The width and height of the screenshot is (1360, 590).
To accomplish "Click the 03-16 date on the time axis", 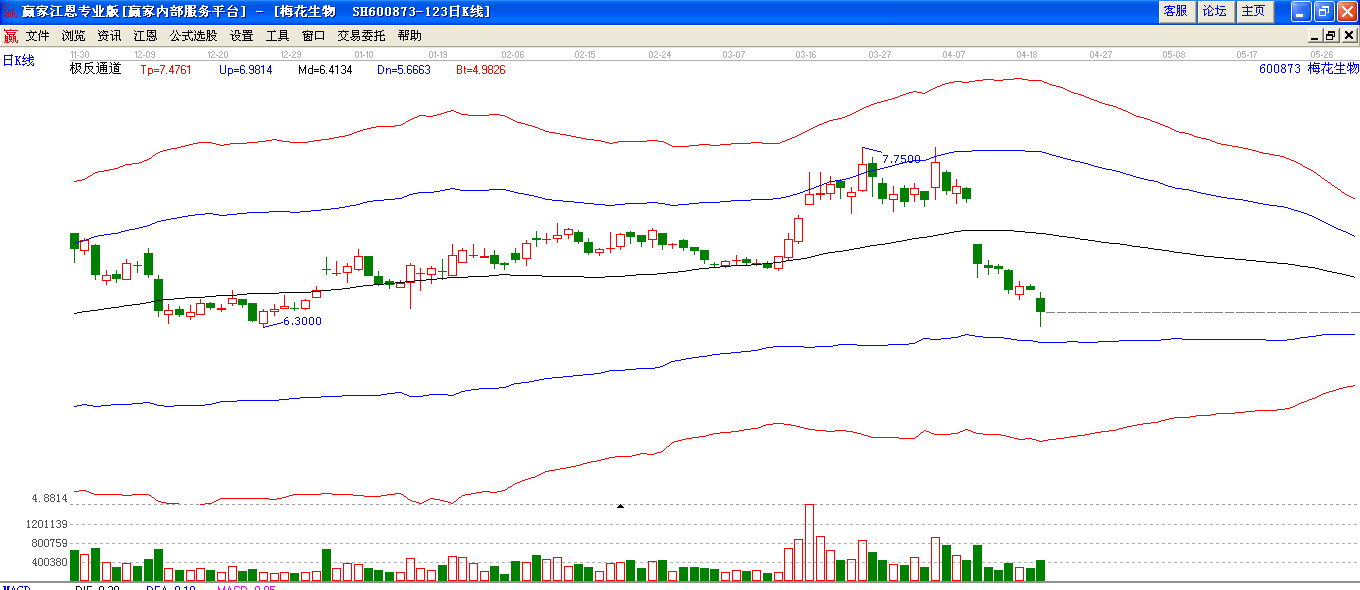I will (x=806, y=54).
